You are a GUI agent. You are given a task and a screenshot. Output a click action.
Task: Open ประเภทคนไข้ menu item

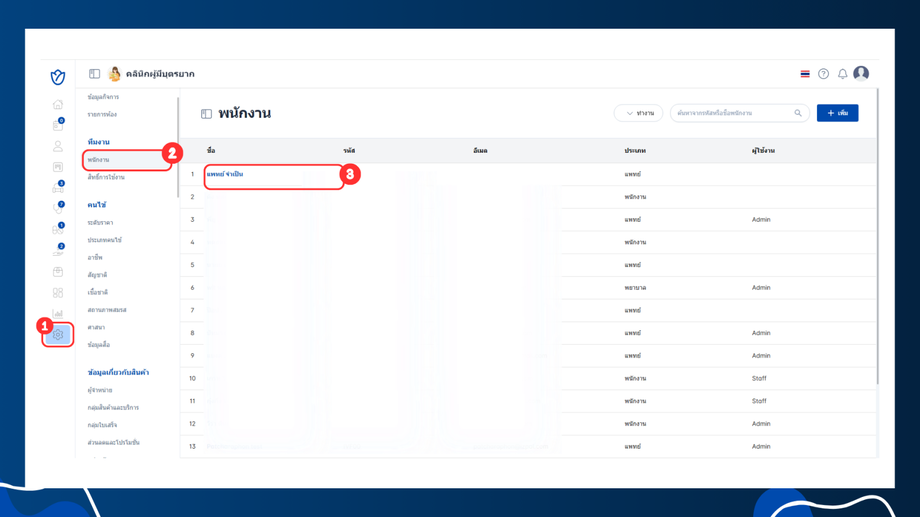click(104, 240)
